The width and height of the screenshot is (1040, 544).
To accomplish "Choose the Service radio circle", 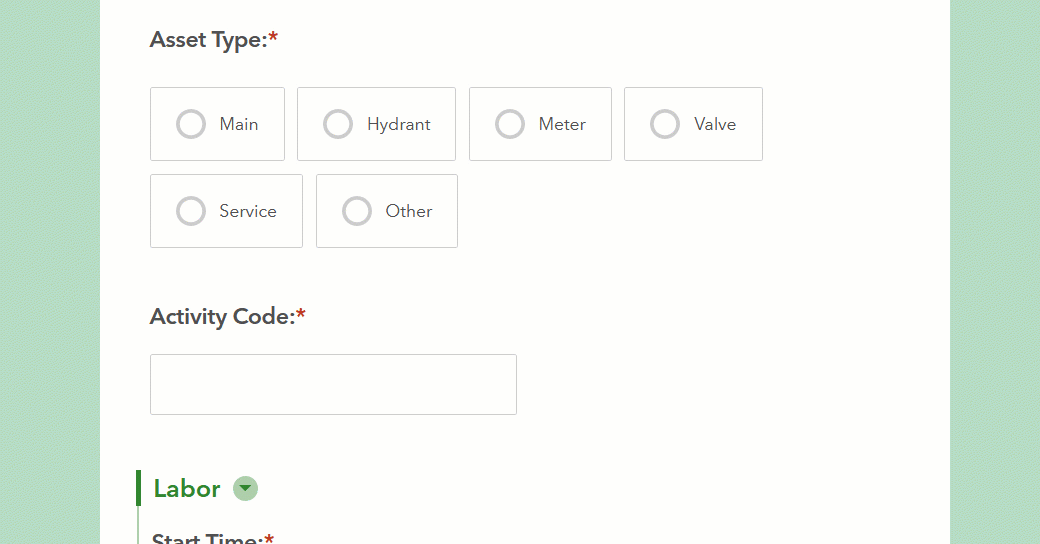I will pyautogui.click(x=191, y=211).
